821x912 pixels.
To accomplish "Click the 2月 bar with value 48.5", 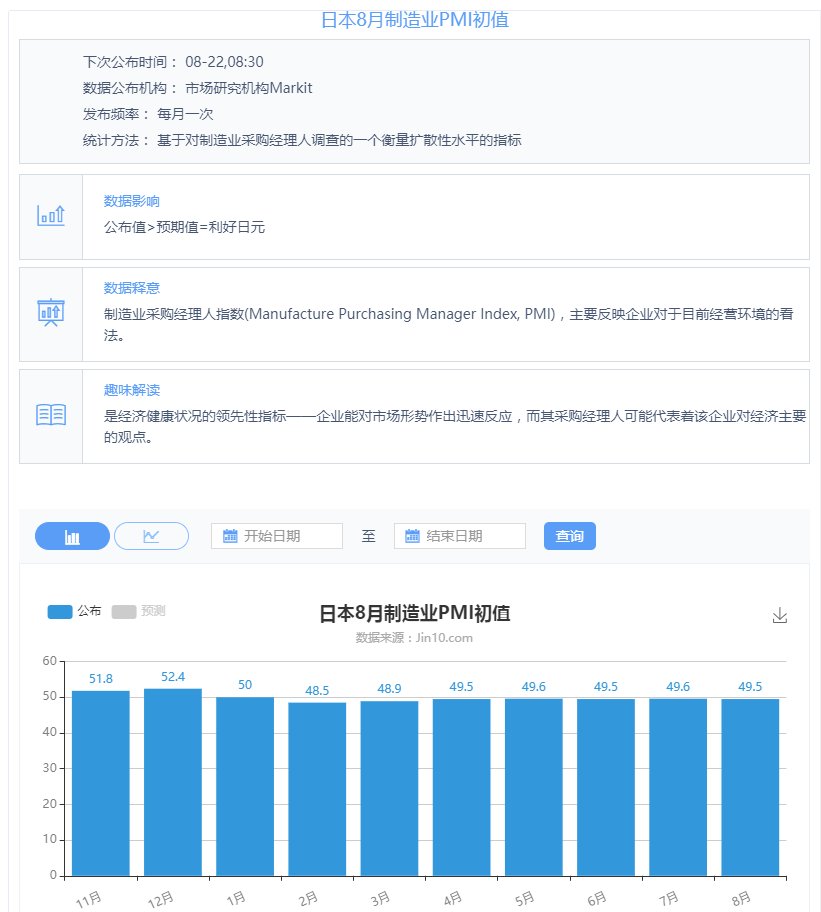I will coord(317,789).
